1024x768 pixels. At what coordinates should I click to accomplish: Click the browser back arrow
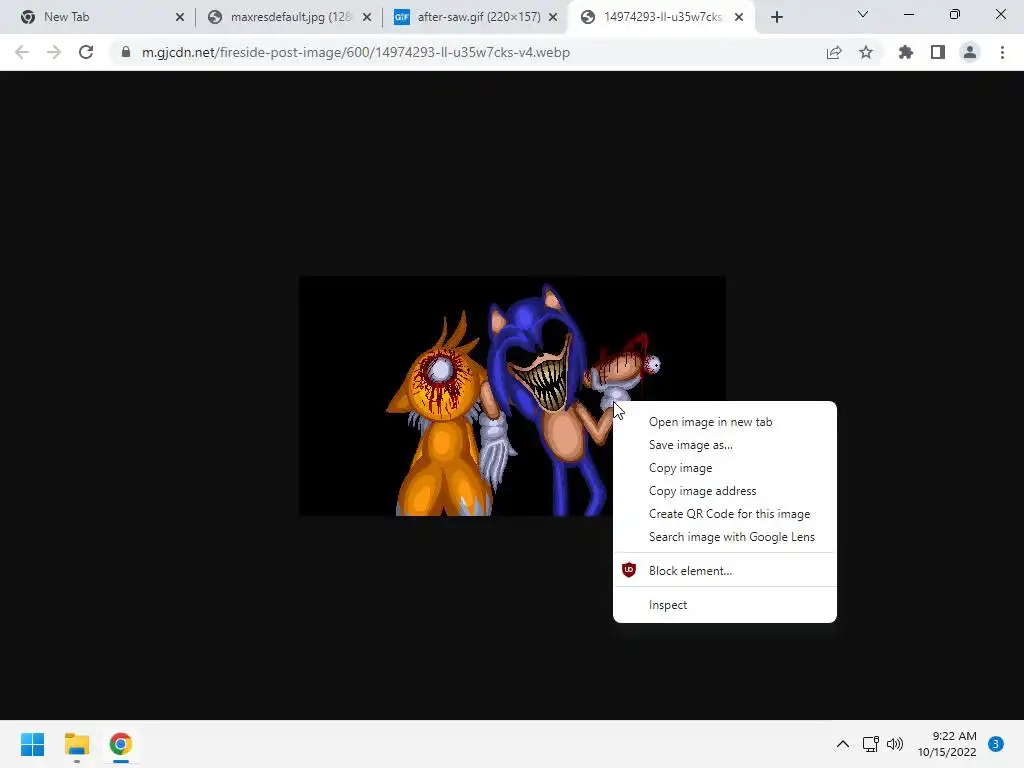(x=22, y=52)
